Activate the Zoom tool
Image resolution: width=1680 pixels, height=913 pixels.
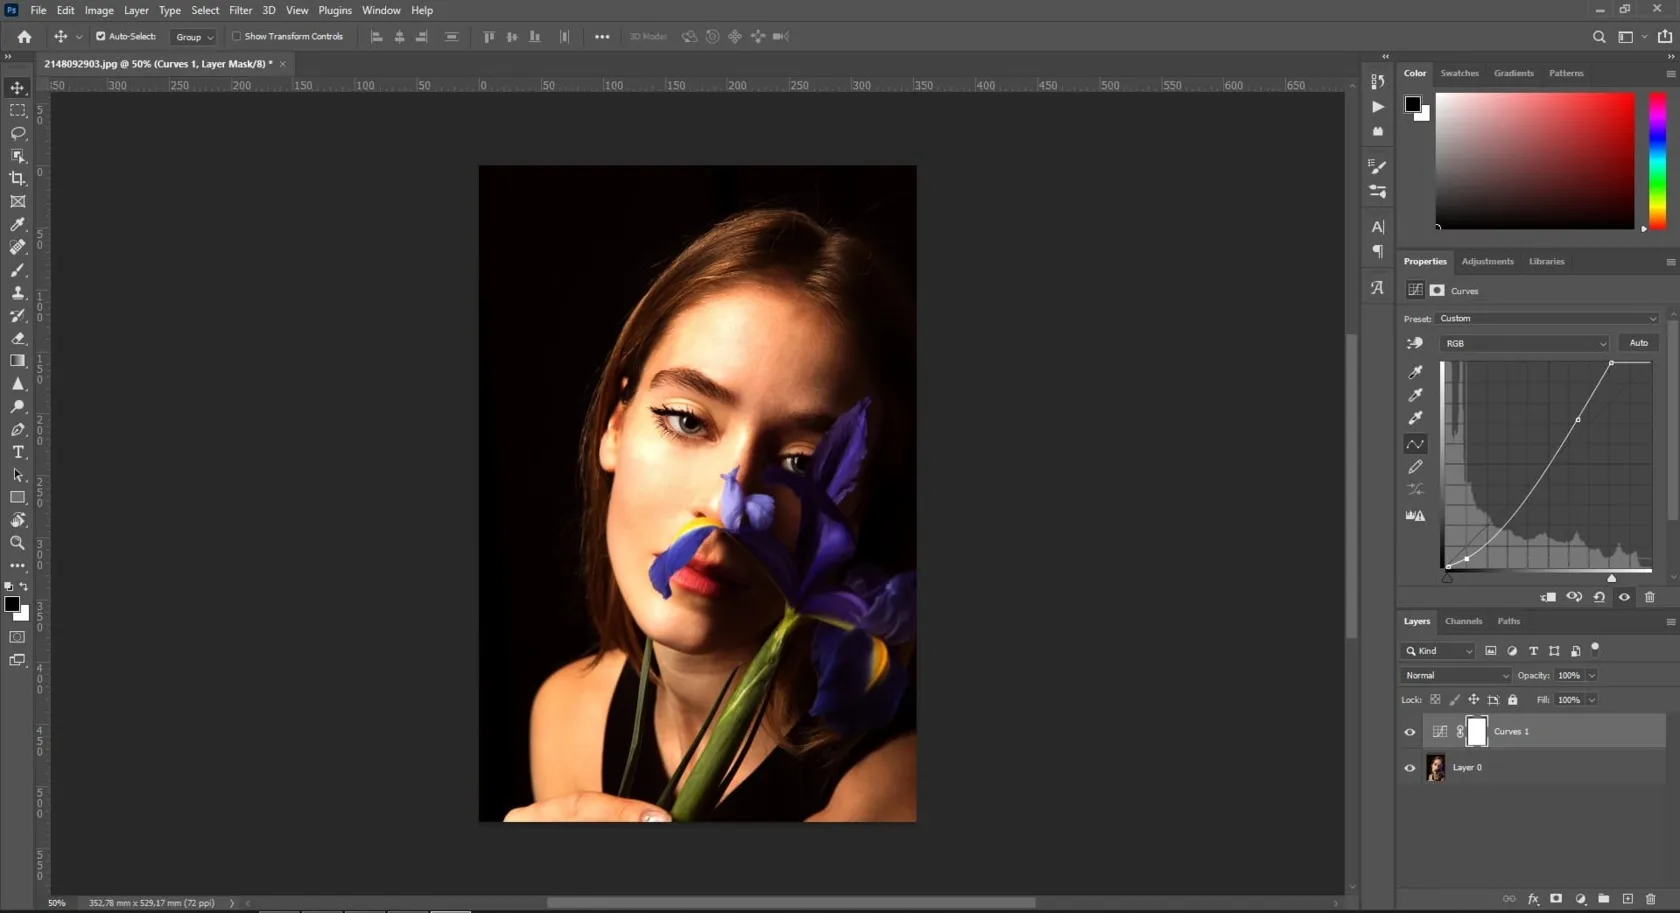pyautogui.click(x=18, y=543)
